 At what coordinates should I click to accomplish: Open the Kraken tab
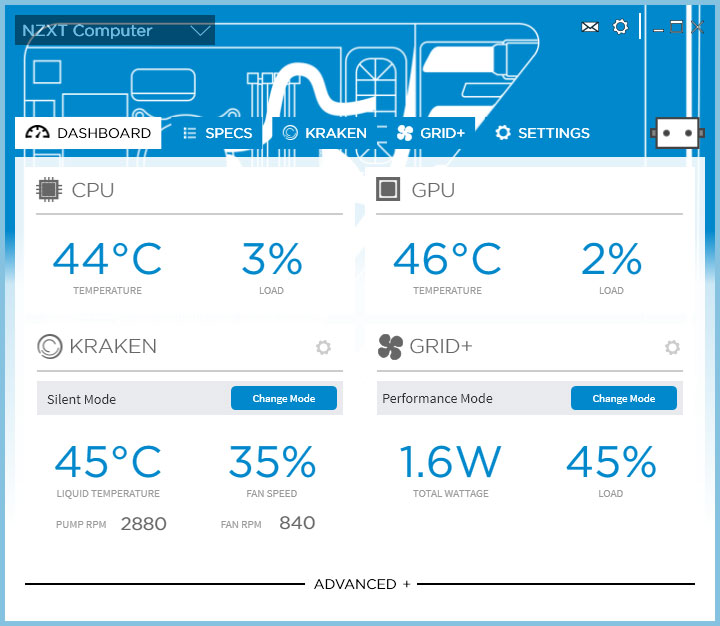[x=324, y=133]
